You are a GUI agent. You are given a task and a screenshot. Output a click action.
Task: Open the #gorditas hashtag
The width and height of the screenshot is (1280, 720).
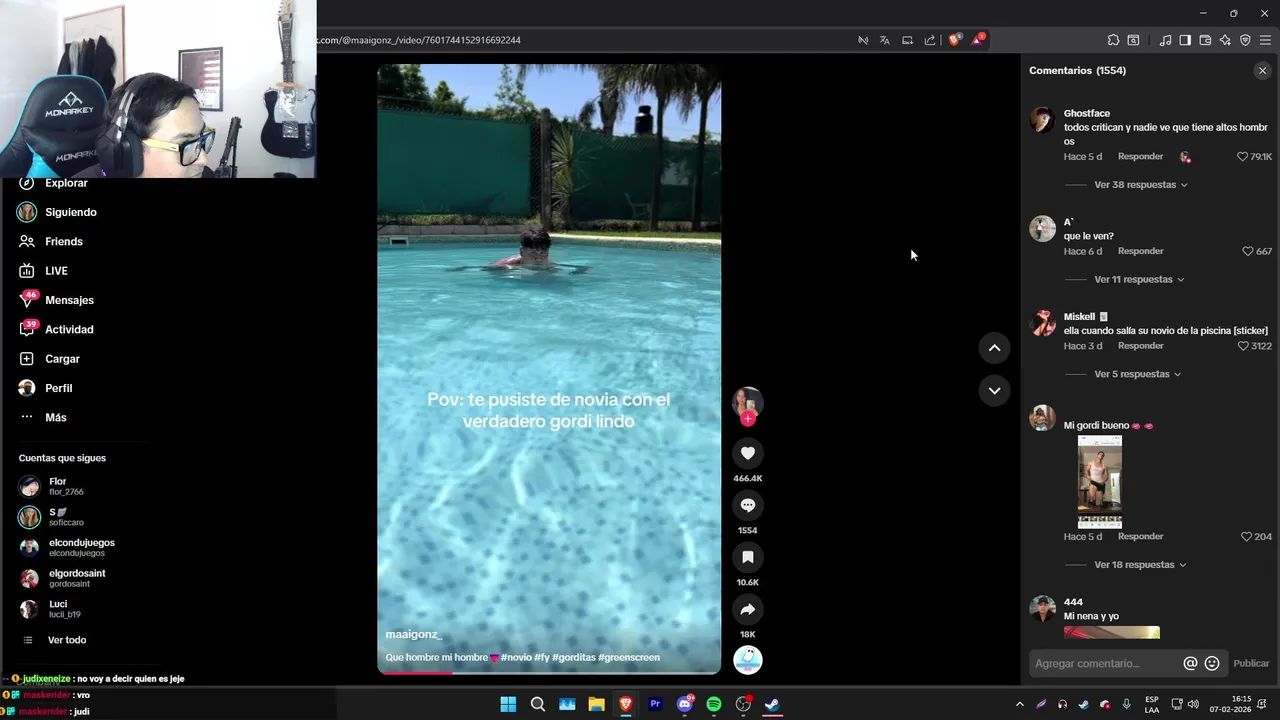coord(574,658)
